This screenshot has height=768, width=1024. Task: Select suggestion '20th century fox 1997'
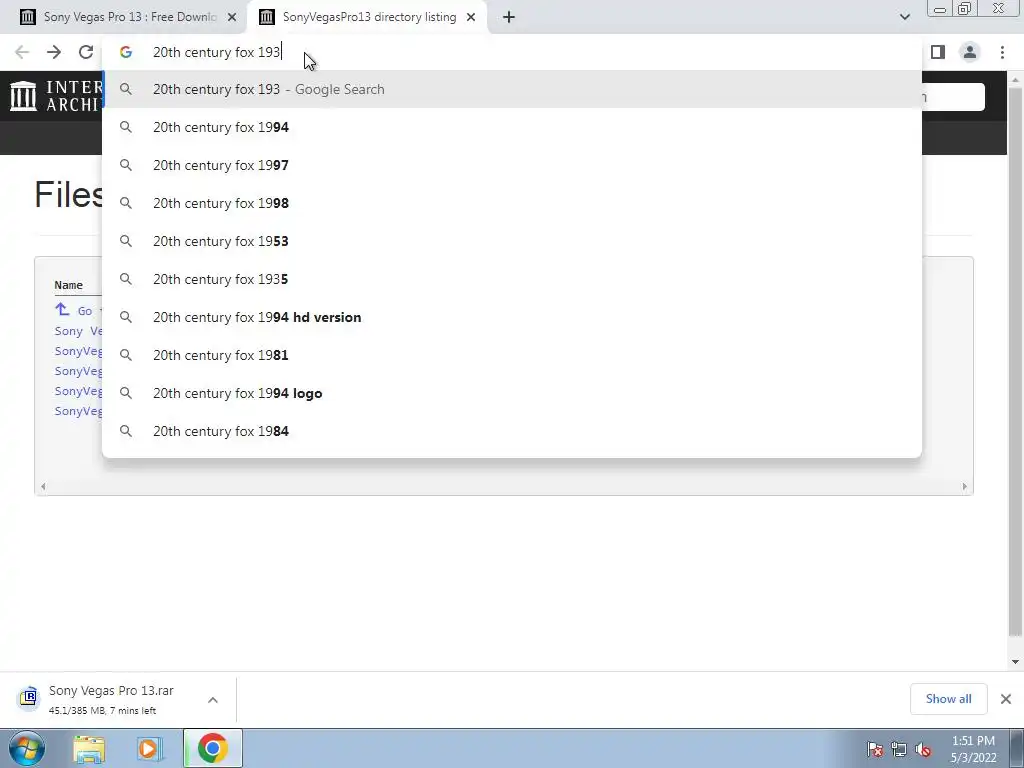click(512, 165)
